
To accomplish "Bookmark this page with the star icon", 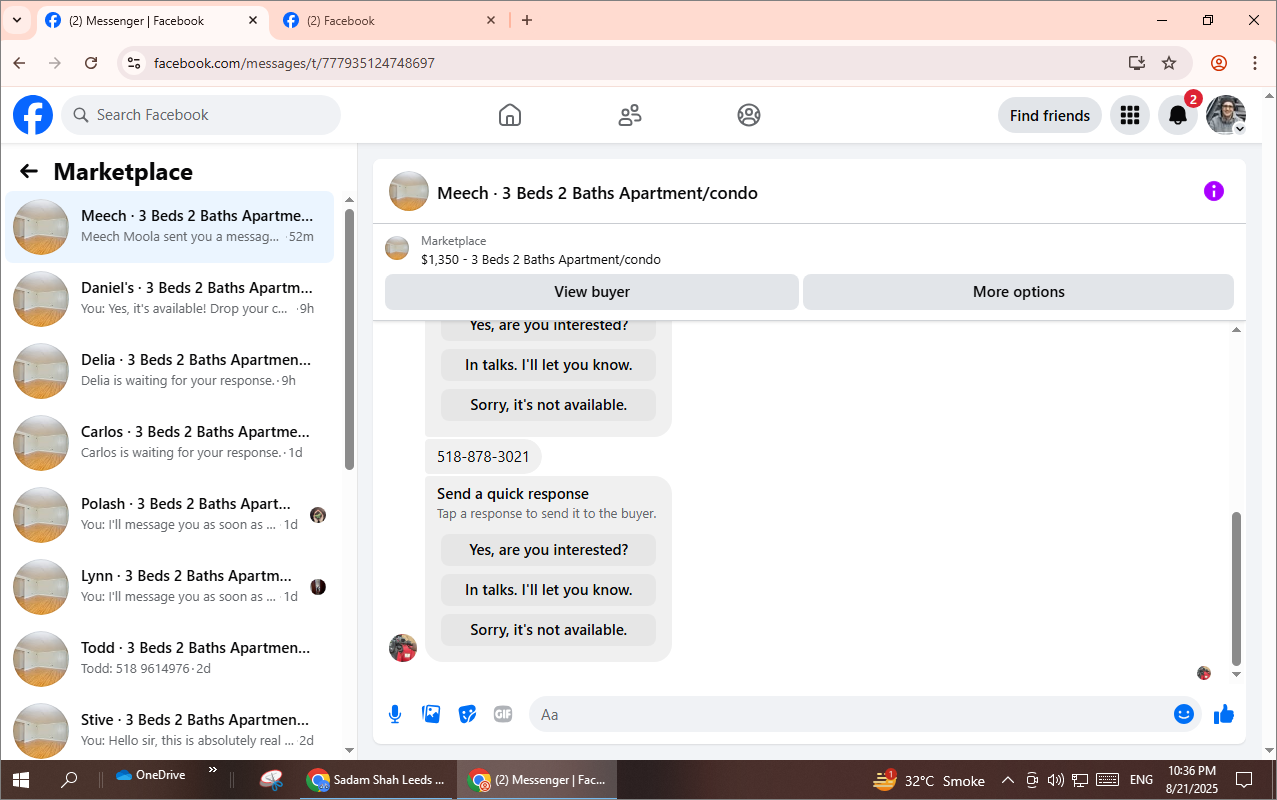I will click(1169, 63).
